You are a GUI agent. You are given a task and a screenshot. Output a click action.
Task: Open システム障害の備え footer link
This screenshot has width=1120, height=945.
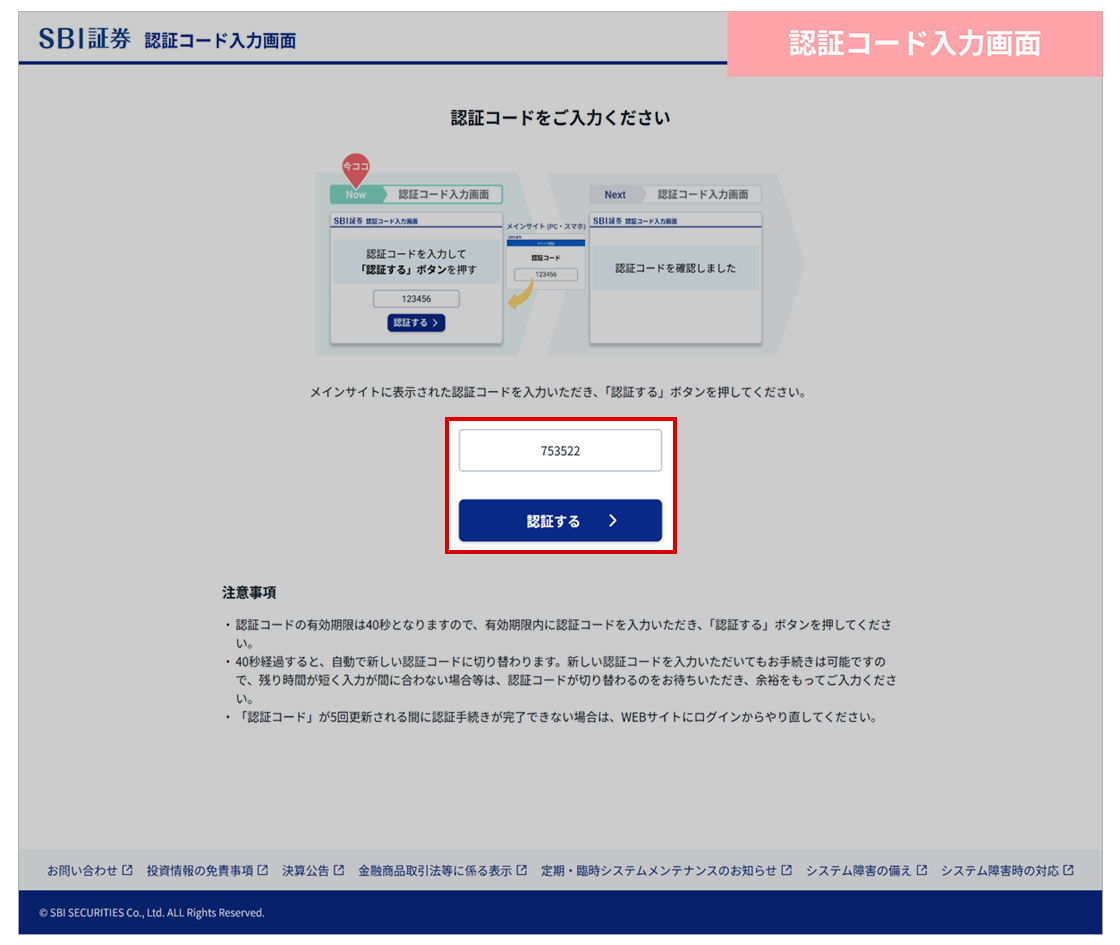[859, 871]
